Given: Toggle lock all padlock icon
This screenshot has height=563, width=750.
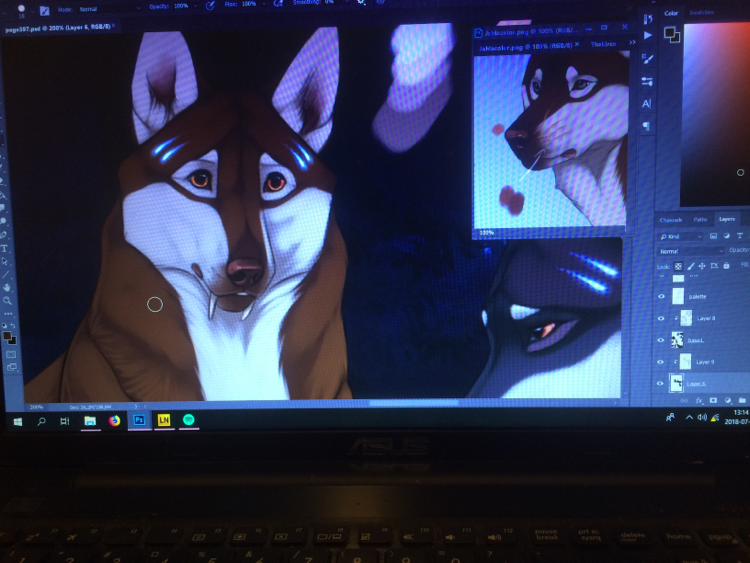Looking at the screenshot, I should 726,265.
